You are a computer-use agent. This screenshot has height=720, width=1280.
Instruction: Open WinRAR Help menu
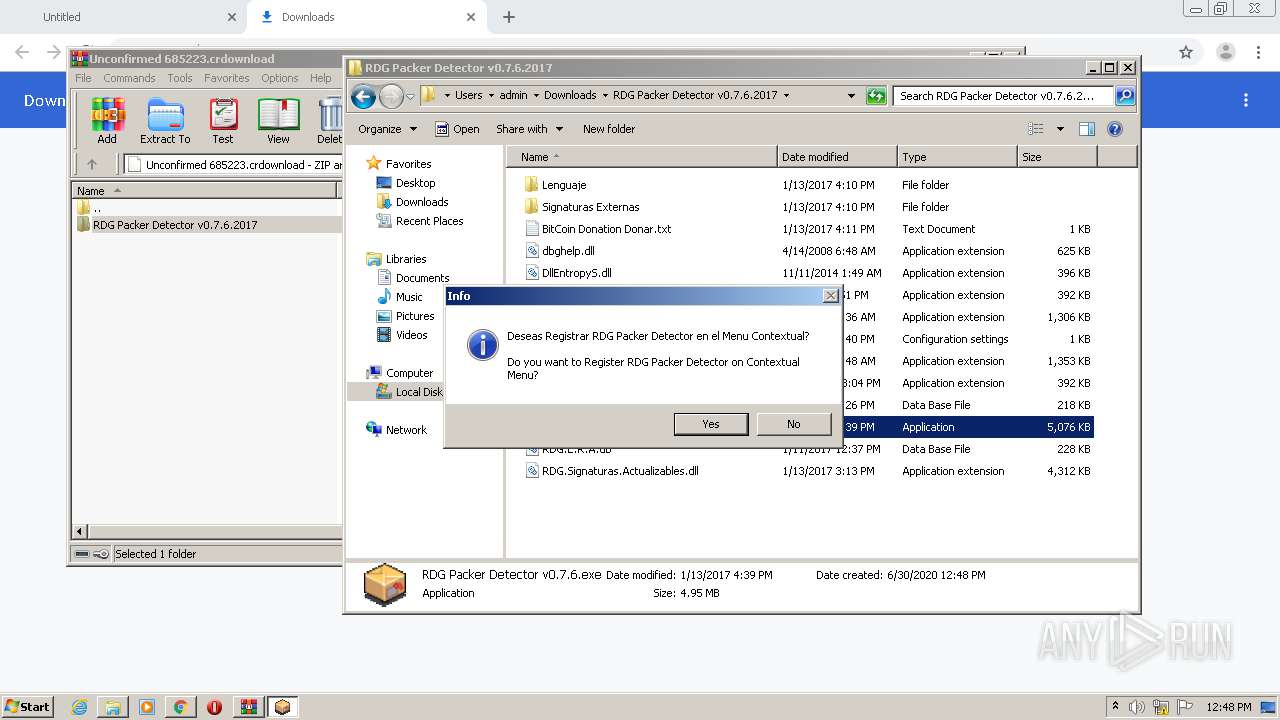click(320, 78)
